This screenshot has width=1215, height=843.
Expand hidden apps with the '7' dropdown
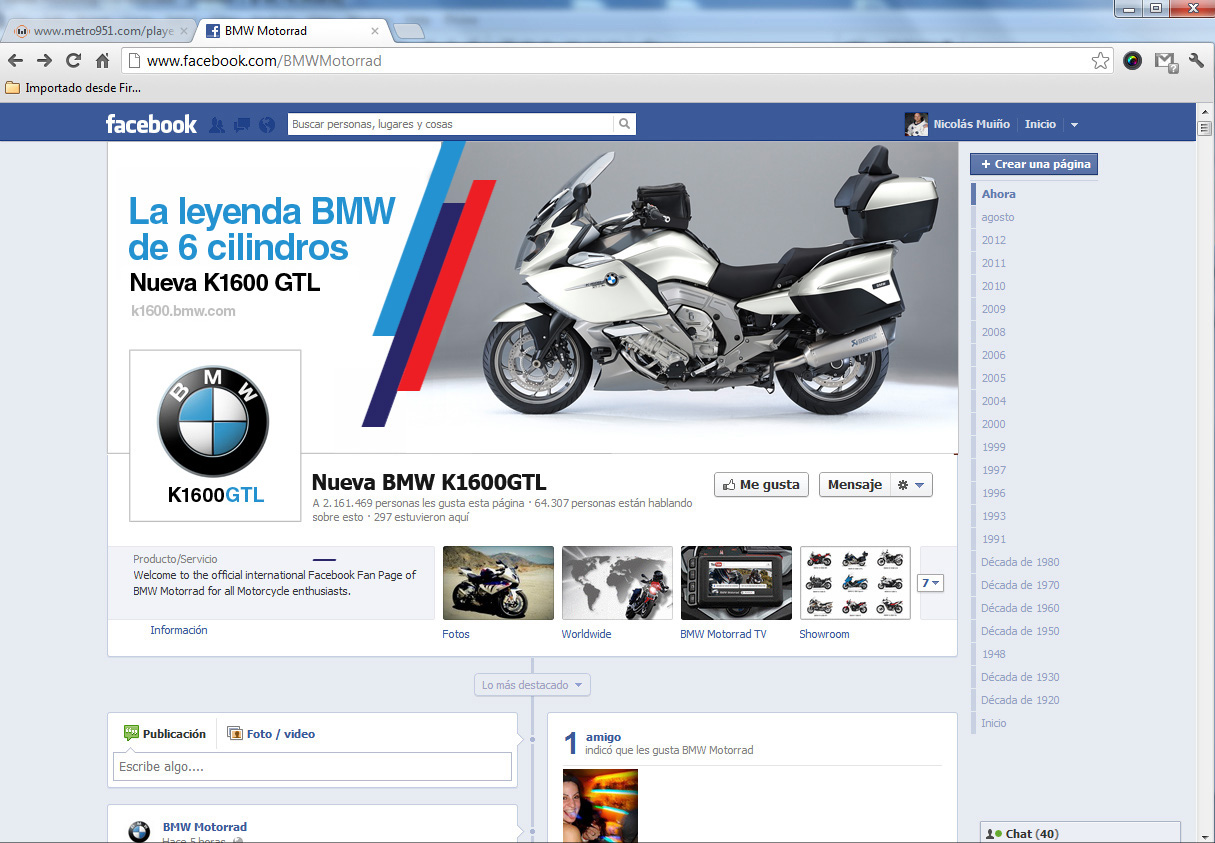pos(930,582)
